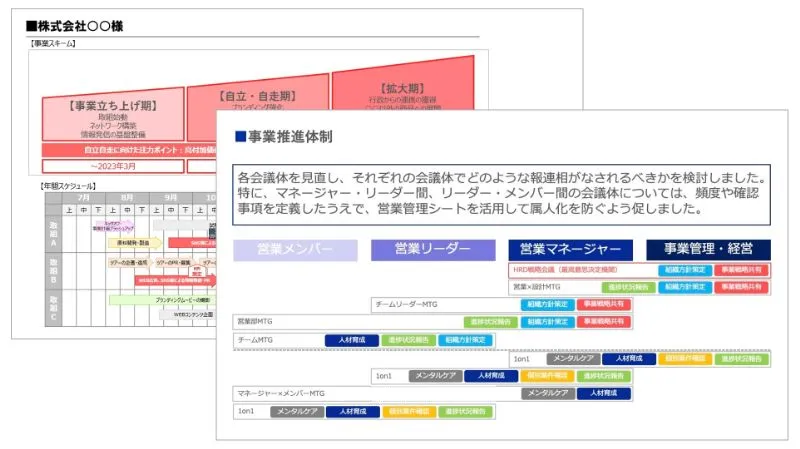Click the 8月 column header in the schedule
The width and height of the screenshot is (800, 449).
[x=127, y=197]
